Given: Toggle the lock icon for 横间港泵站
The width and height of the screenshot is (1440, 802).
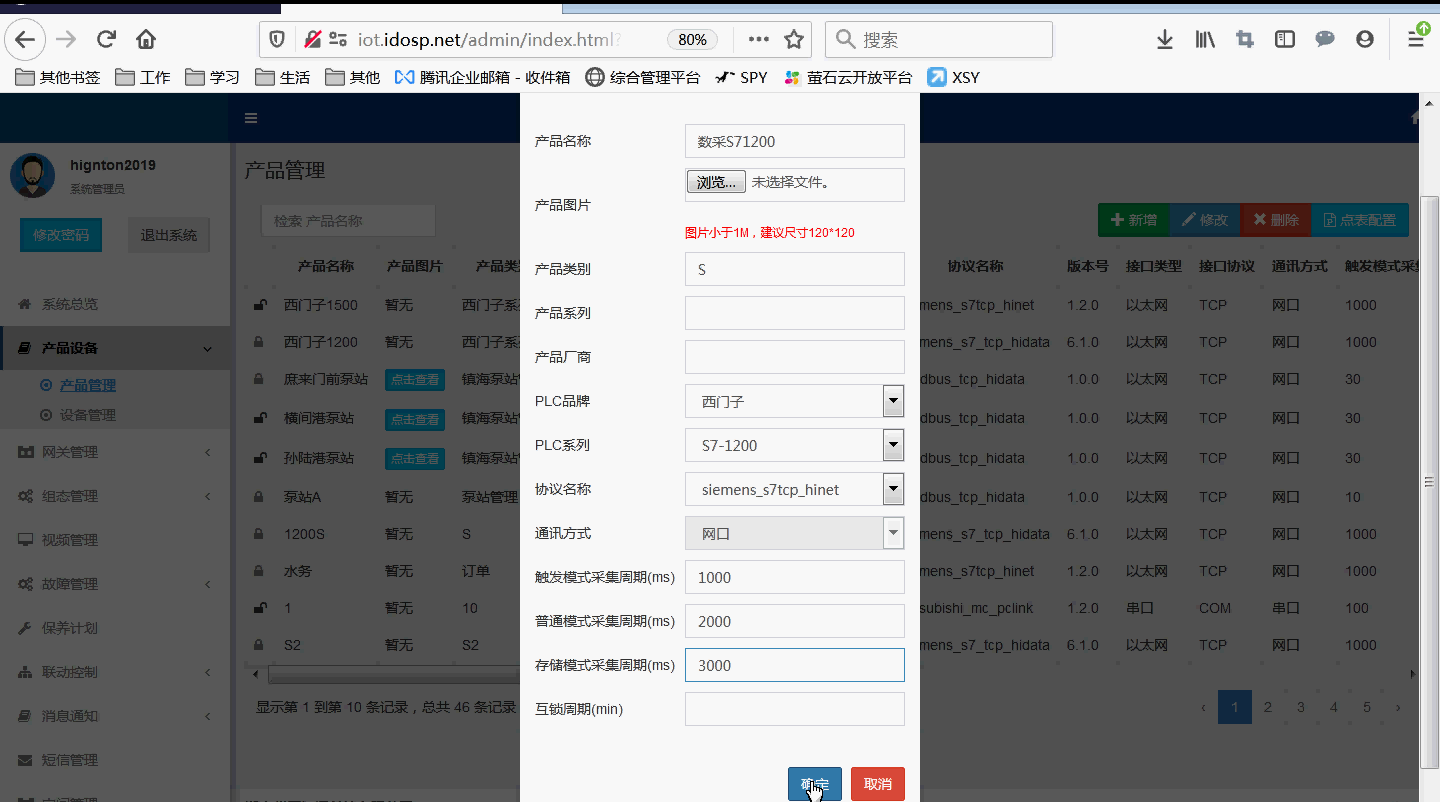Looking at the screenshot, I should point(260,418).
